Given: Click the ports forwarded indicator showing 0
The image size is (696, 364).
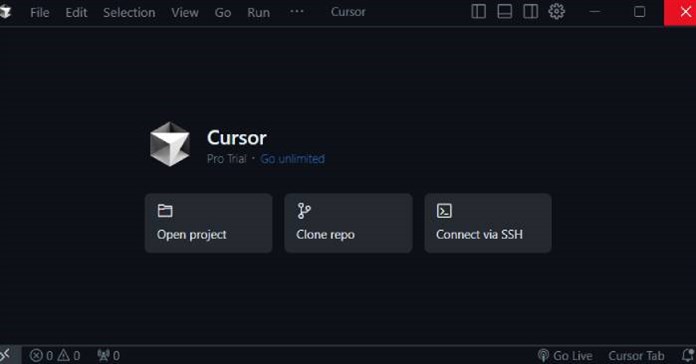Looking at the screenshot, I should 109,356.
